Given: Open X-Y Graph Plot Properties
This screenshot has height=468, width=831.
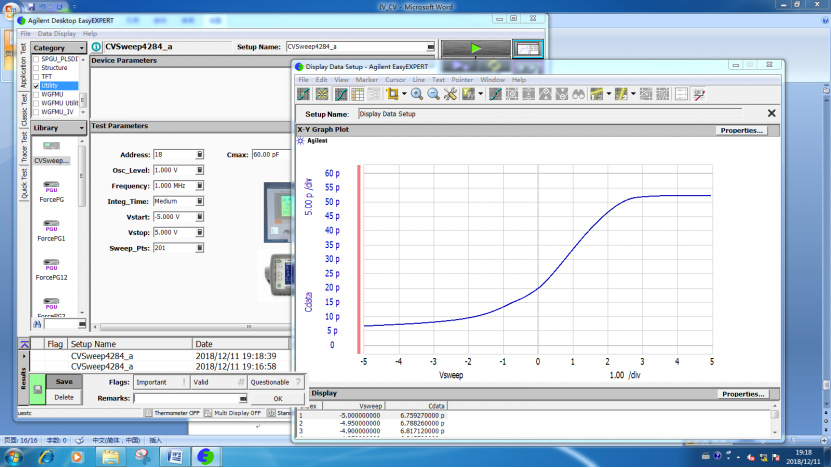Looking at the screenshot, I should (741, 130).
